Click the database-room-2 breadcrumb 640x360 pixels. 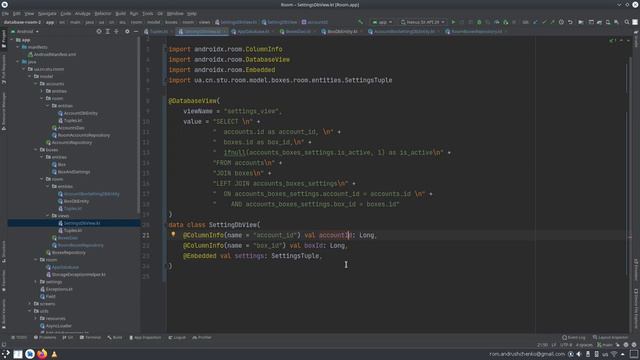(22, 22)
